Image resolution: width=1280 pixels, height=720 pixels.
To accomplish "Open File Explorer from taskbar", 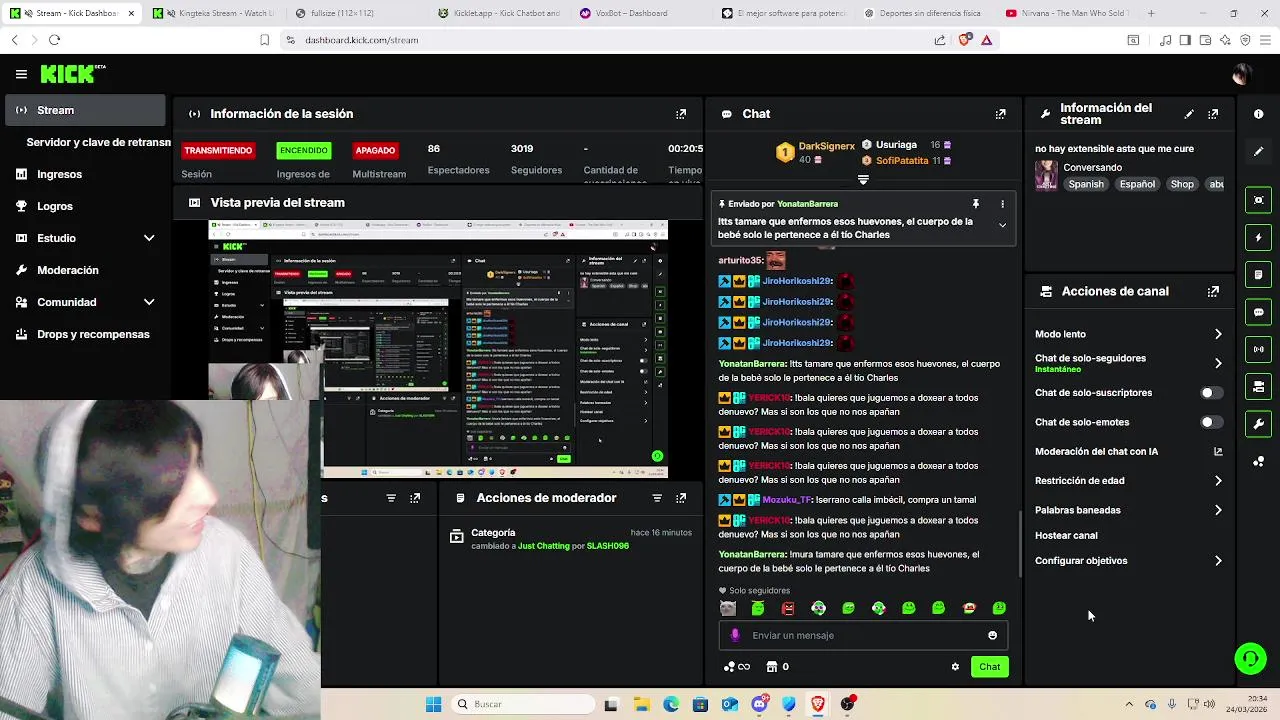I will [x=641, y=704].
